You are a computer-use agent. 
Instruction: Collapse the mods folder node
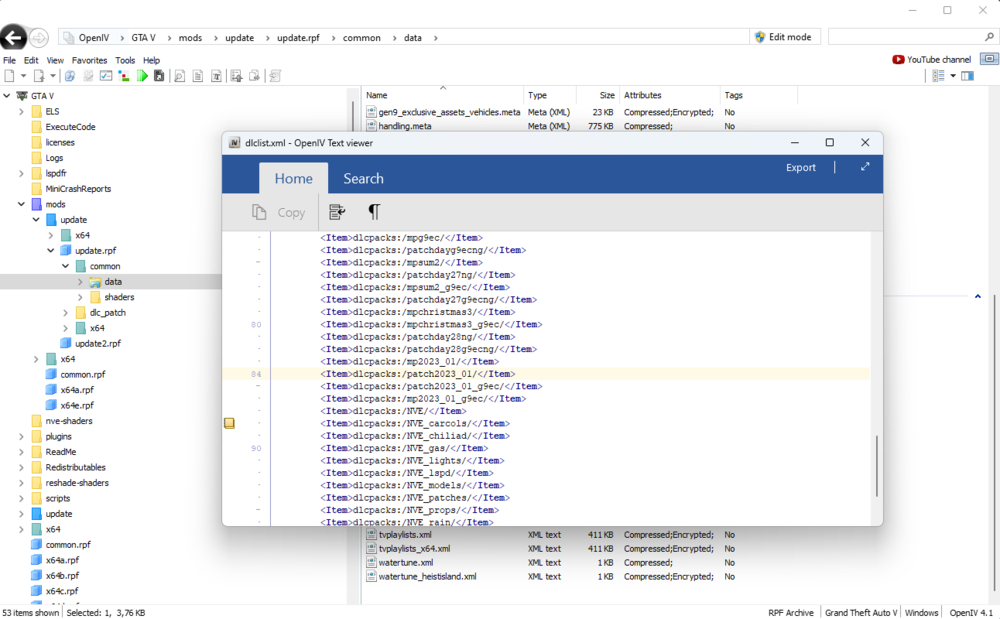click(x=21, y=204)
